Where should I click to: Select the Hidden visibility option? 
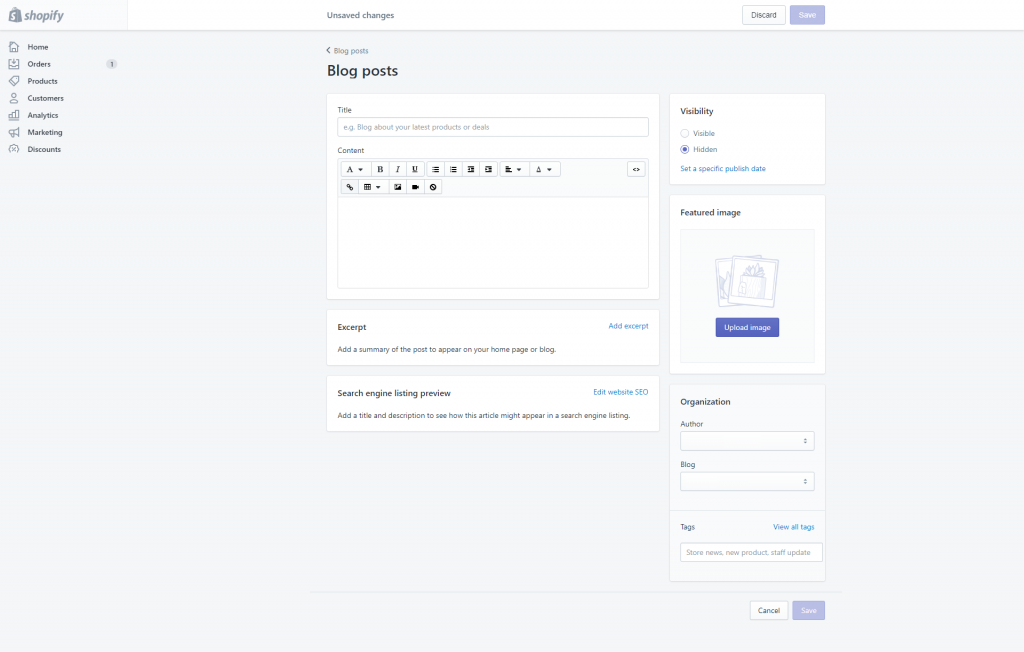[685, 149]
